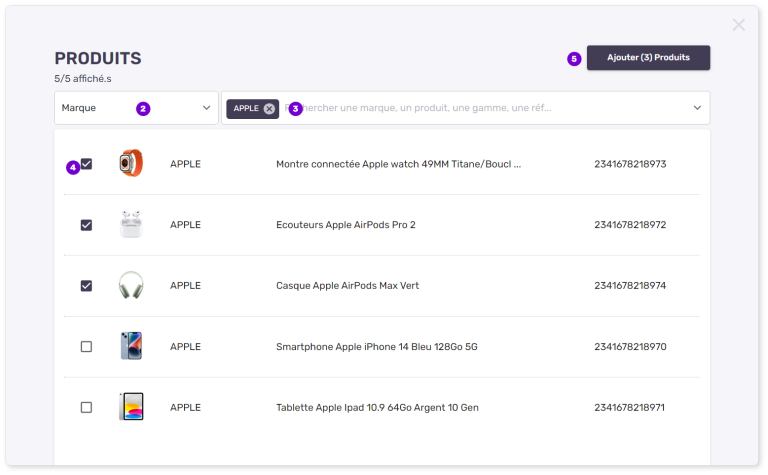Uncheck the Apple Watch product checkbox
768x475 pixels.
[x=87, y=164]
